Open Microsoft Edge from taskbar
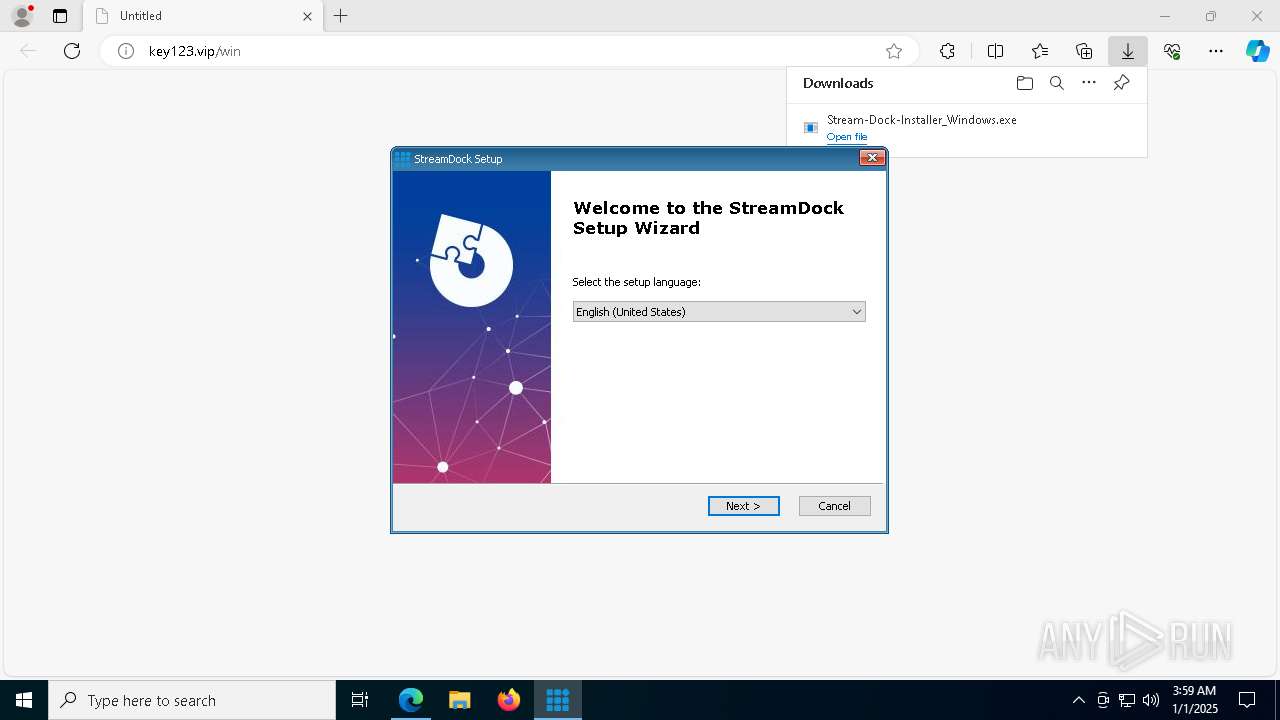Screen dimensions: 1280x720 411,700
